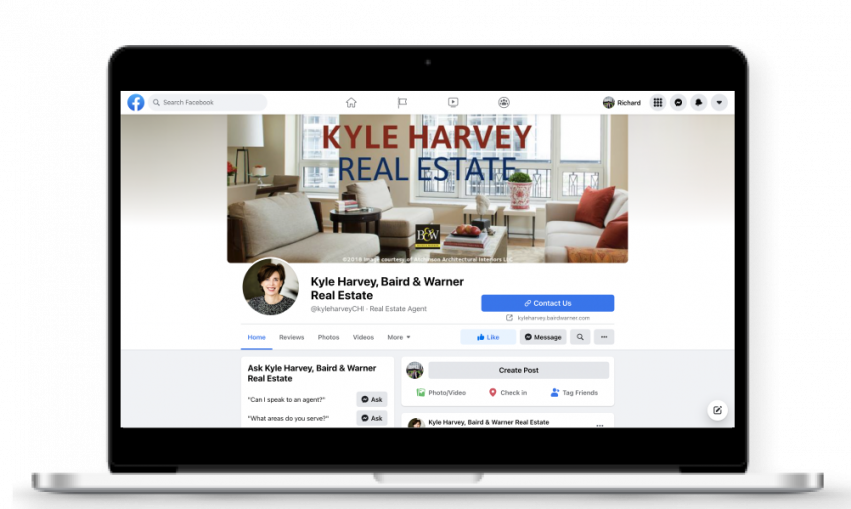Viewport: 851px width, 509px height.
Task: Open the Kyle Harvey cover photo
Action: [427, 188]
